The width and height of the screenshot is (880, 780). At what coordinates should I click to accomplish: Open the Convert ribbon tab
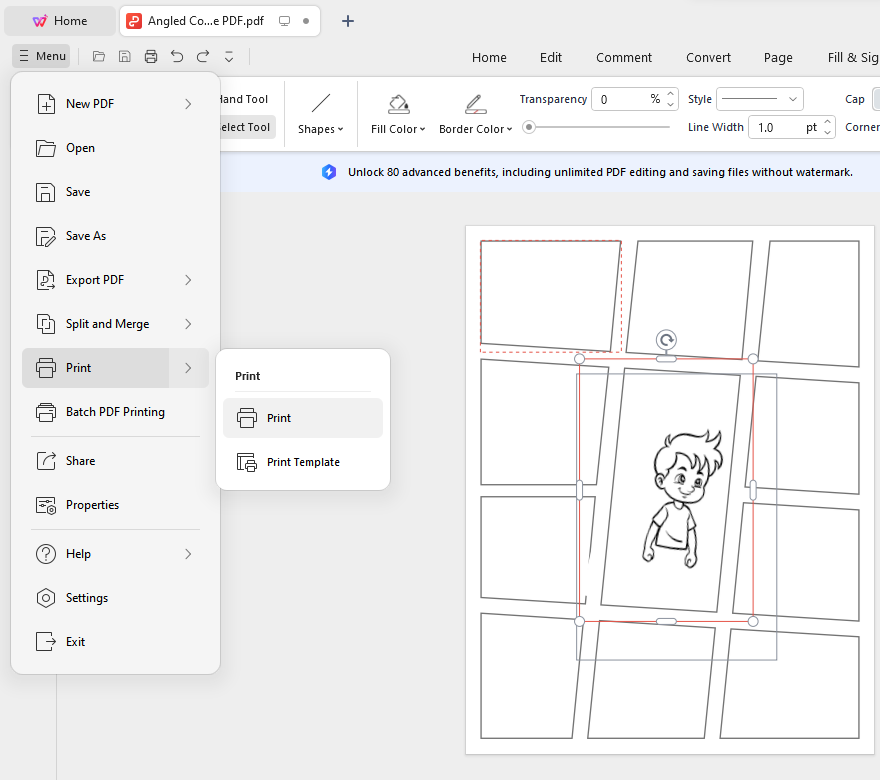click(x=708, y=57)
